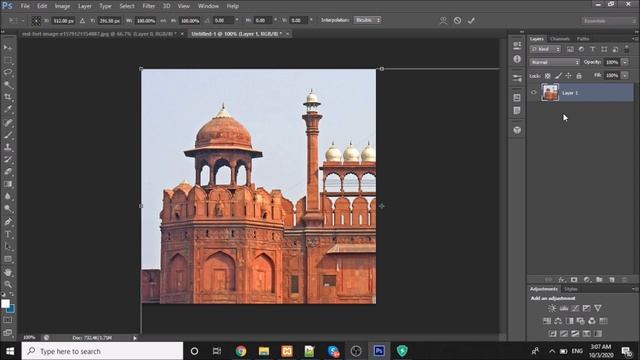This screenshot has width=640, height=360.
Task: Open the Filter menu
Action: (x=149, y=6)
